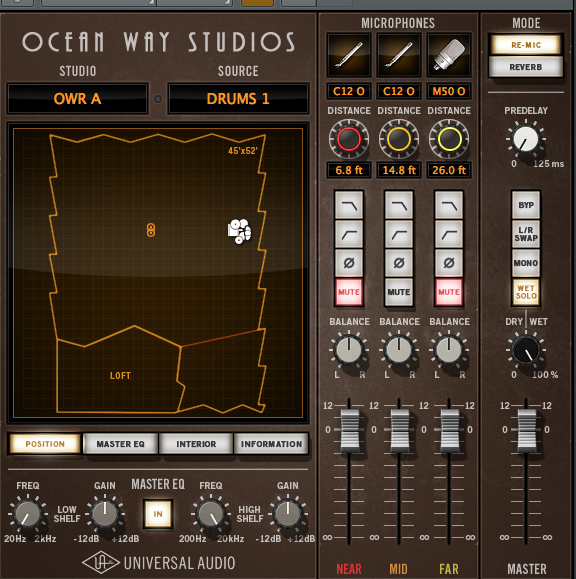The height and width of the screenshot is (579, 576).
Task: Invert phase on the NEAR channel
Action: tap(349, 263)
